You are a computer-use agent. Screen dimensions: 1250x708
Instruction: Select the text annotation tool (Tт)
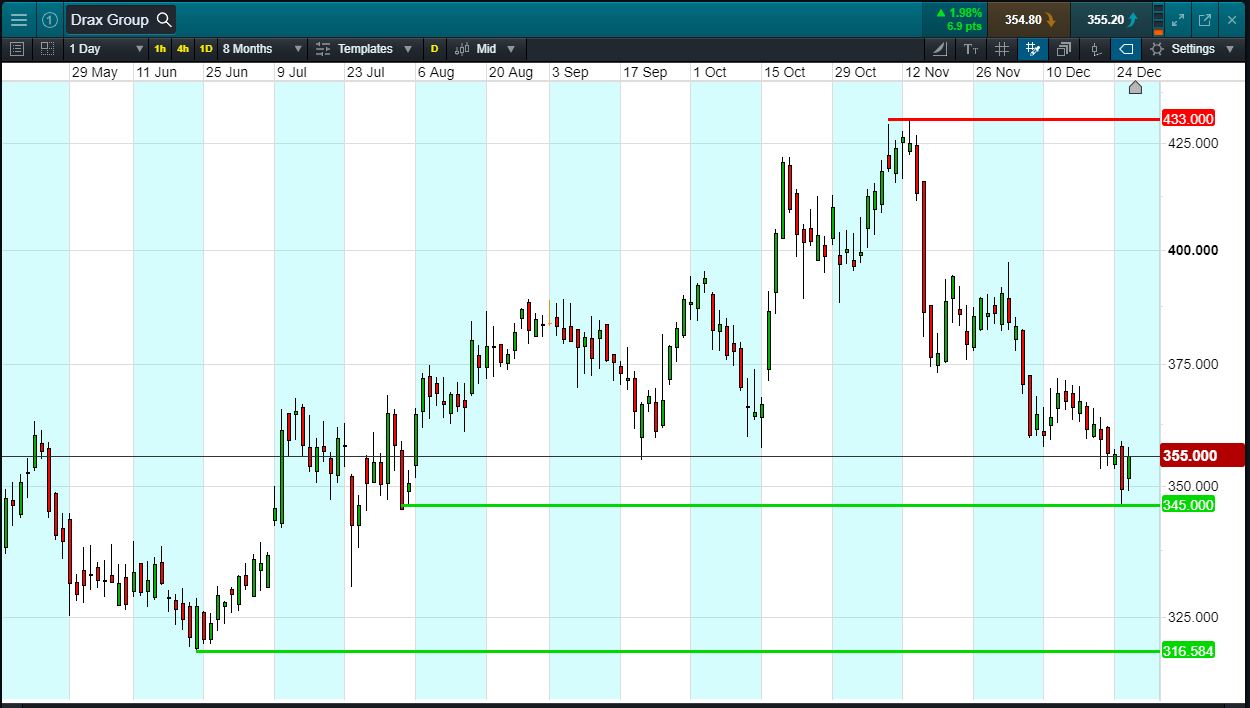(x=971, y=48)
